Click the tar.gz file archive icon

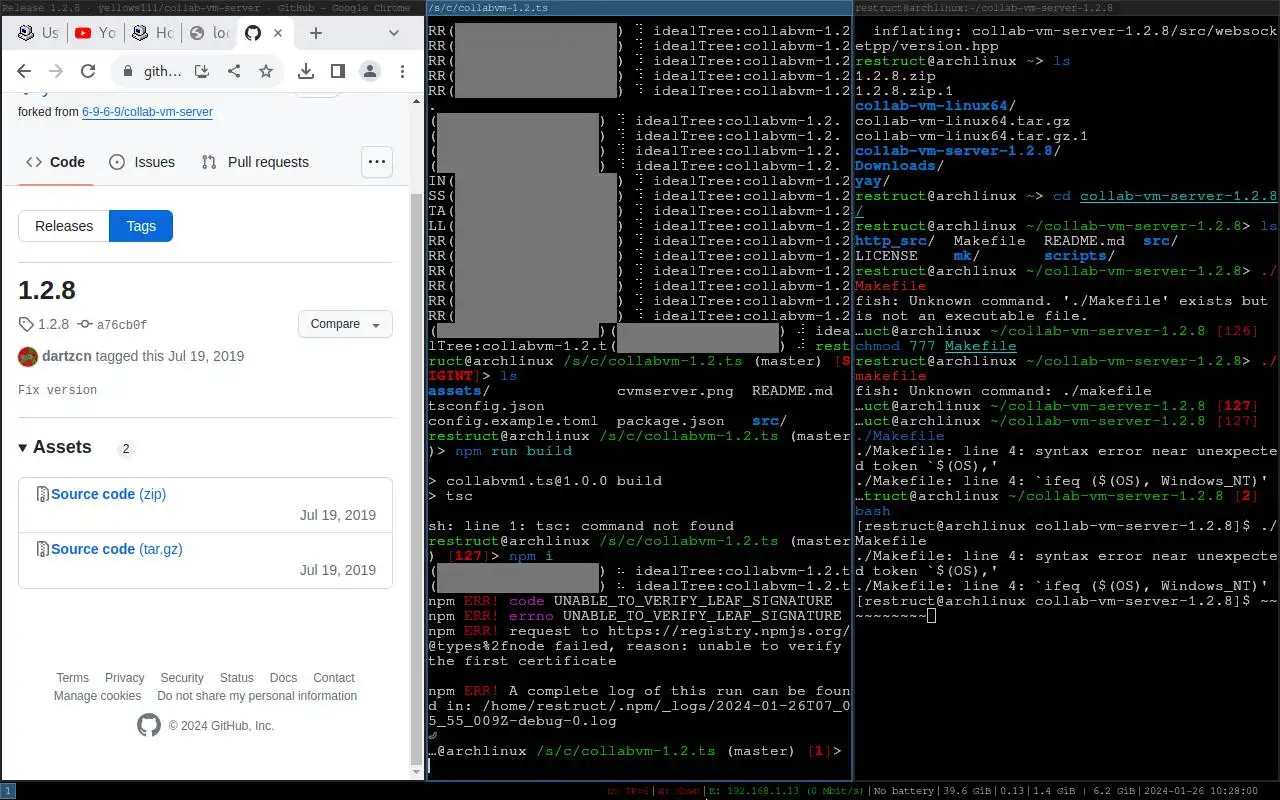coord(43,549)
